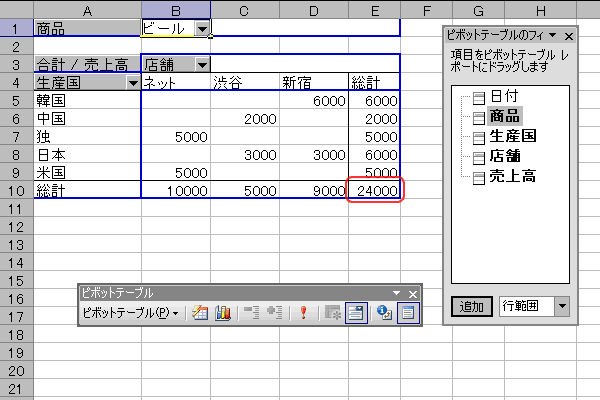Open the ピボットテーブル(P) menu in the toolbar

pyautogui.click(x=130, y=313)
